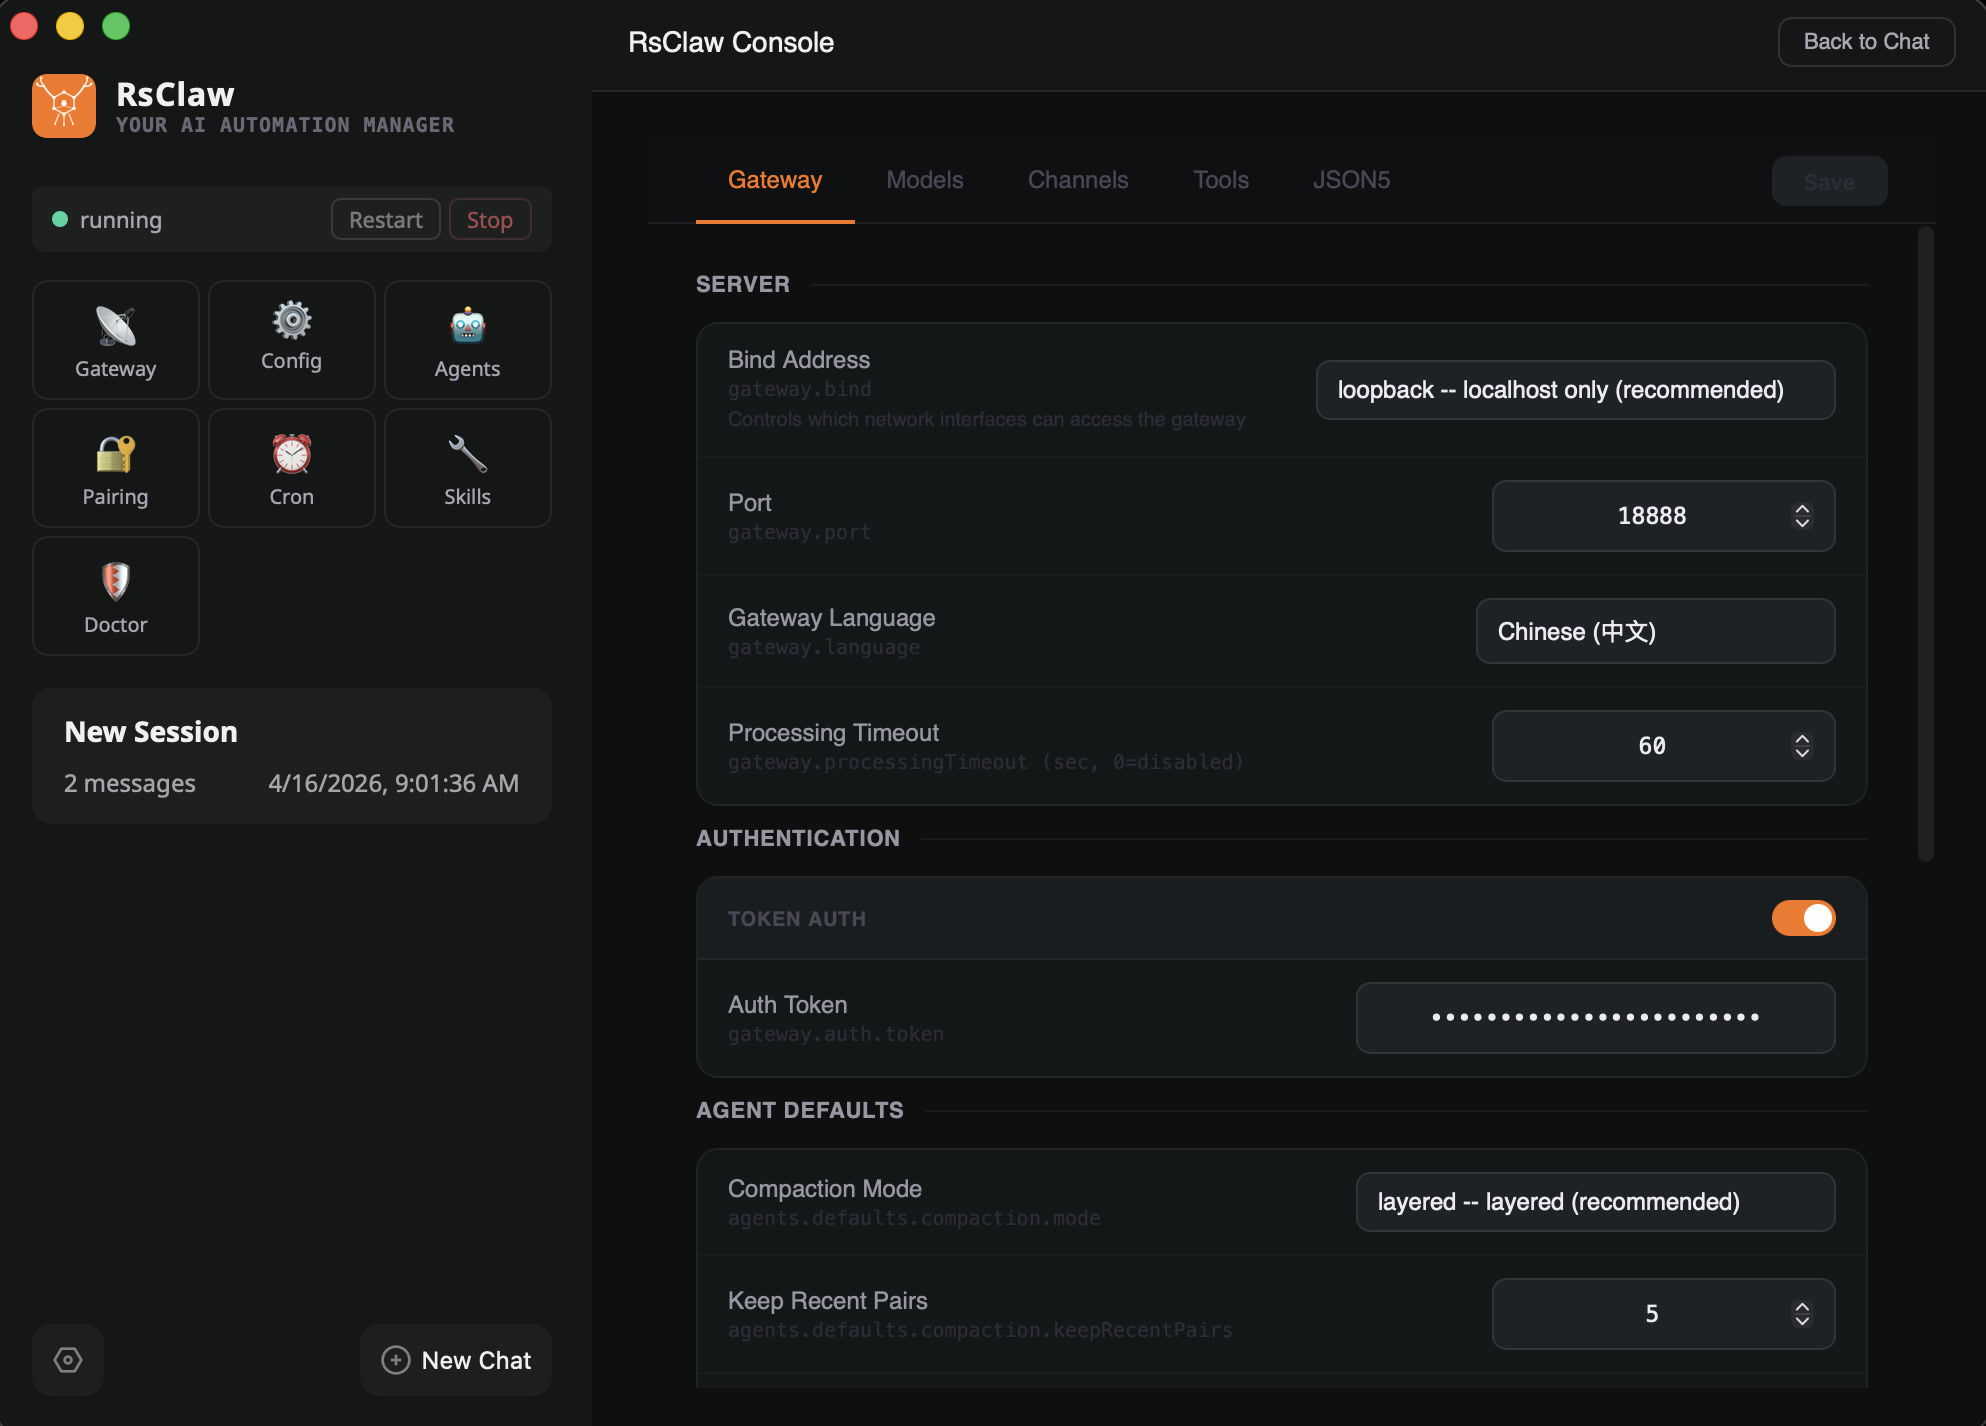The width and height of the screenshot is (1986, 1426).
Task: Open the Gateway panel icon in sidebar
Action: (x=115, y=340)
